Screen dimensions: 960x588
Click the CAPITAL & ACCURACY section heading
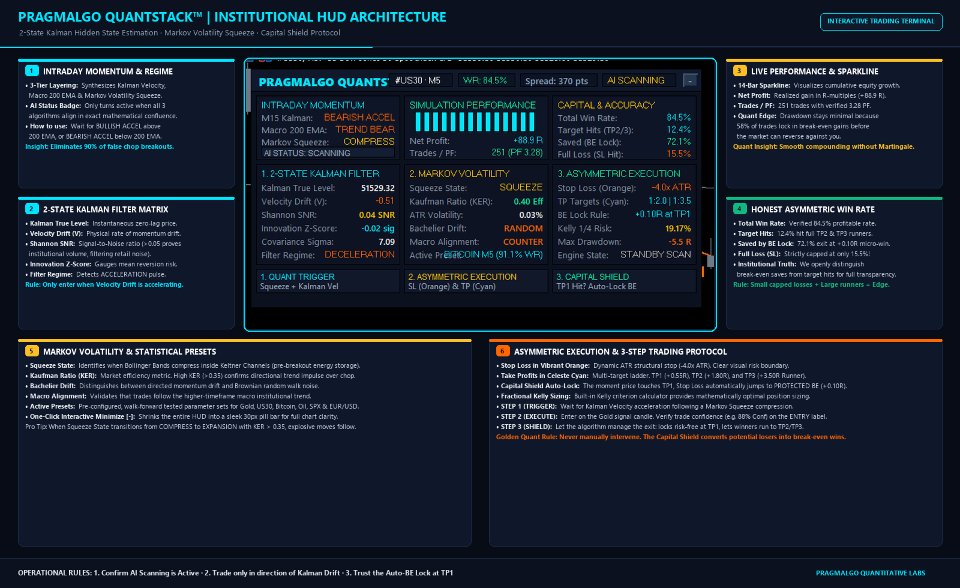coord(606,105)
